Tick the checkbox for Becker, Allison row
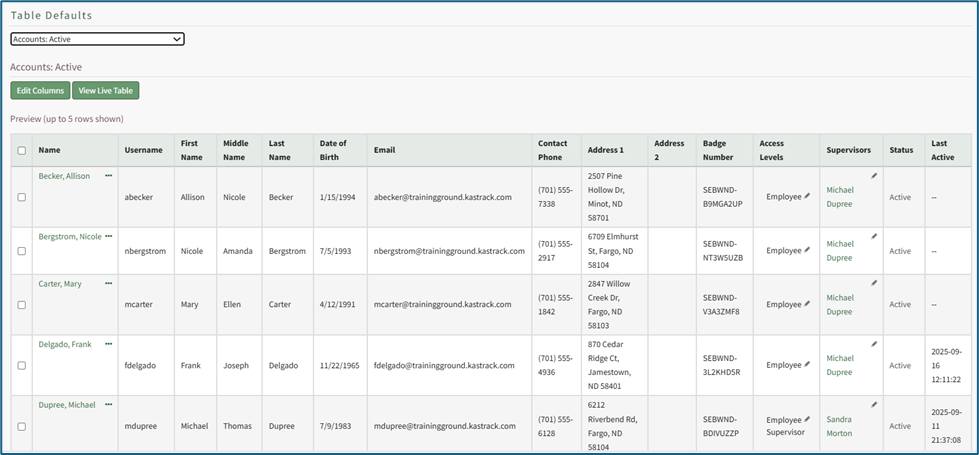 point(22,197)
